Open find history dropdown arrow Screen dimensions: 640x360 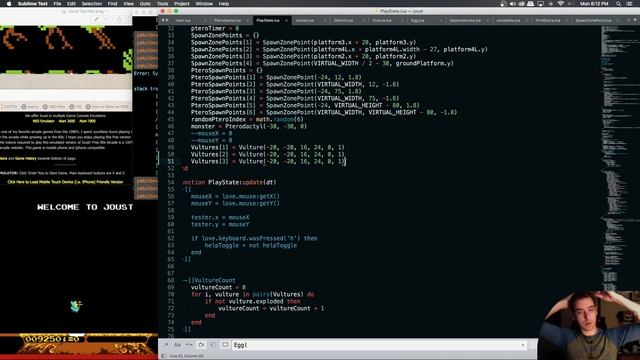[x=523, y=345]
